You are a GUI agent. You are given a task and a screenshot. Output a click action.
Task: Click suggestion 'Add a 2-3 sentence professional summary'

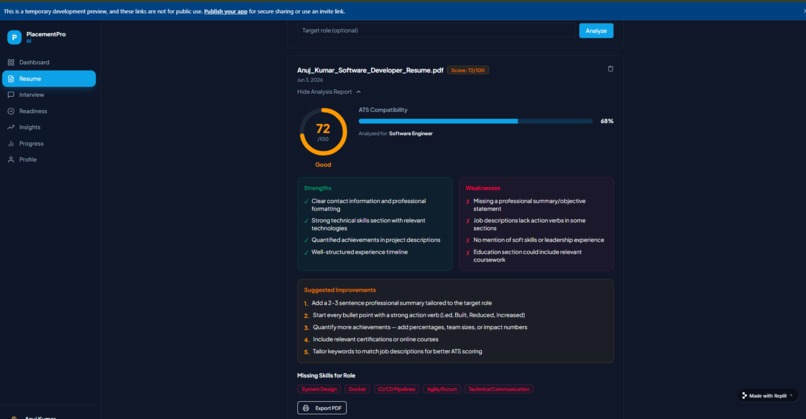click(x=401, y=303)
